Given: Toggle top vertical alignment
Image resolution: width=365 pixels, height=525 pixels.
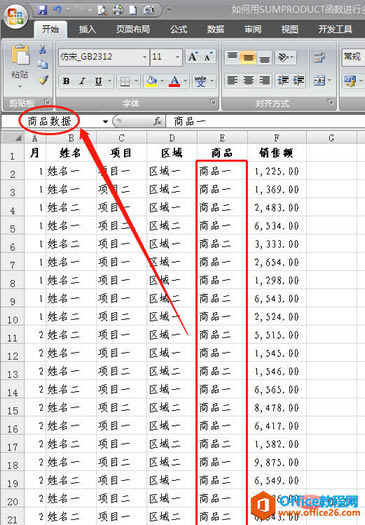Looking at the screenshot, I should 232,57.
